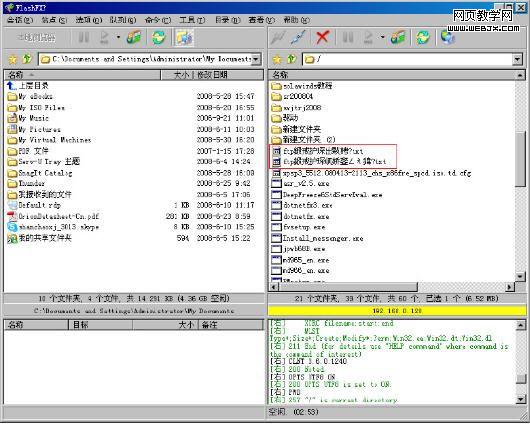Refresh the local file pane
Screen dimensions: 530x424
click(x=159, y=37)
